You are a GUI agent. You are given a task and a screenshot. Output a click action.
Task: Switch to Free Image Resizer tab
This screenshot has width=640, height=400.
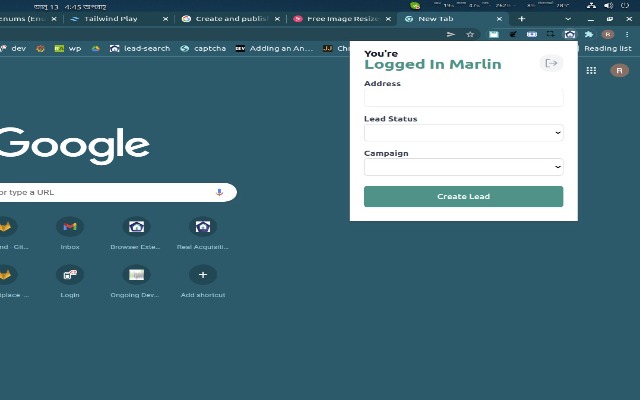pos(343,19)
